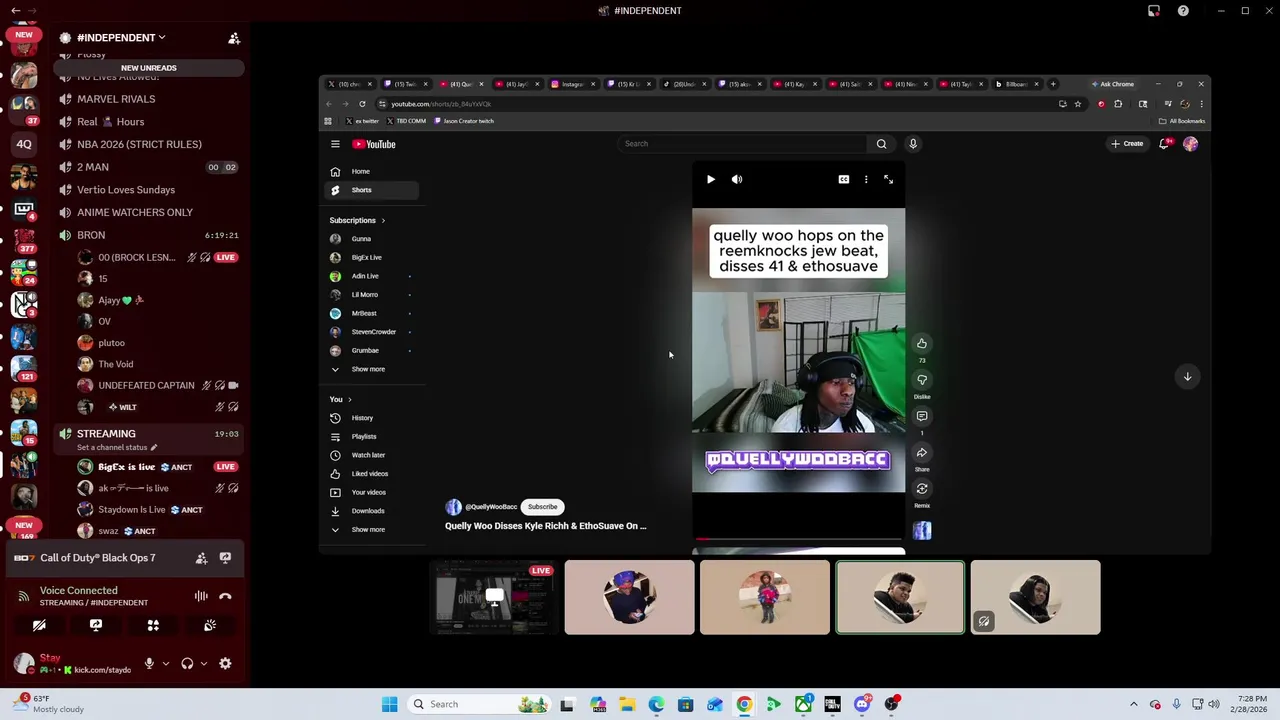Select user UNDEFEATED CAPTAIN in BRON channel

pyautogui.click(x=146, y=385)
